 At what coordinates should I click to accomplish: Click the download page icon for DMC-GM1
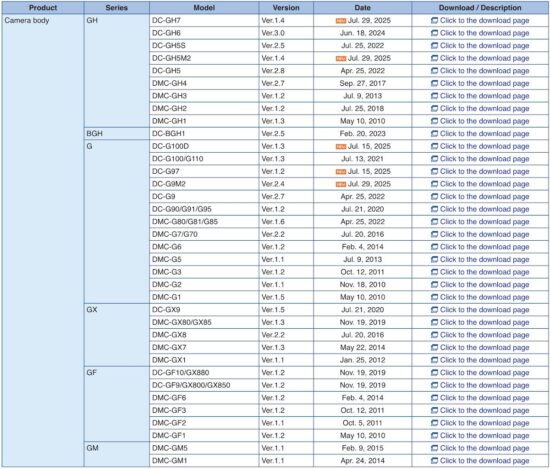pos(434,461)
